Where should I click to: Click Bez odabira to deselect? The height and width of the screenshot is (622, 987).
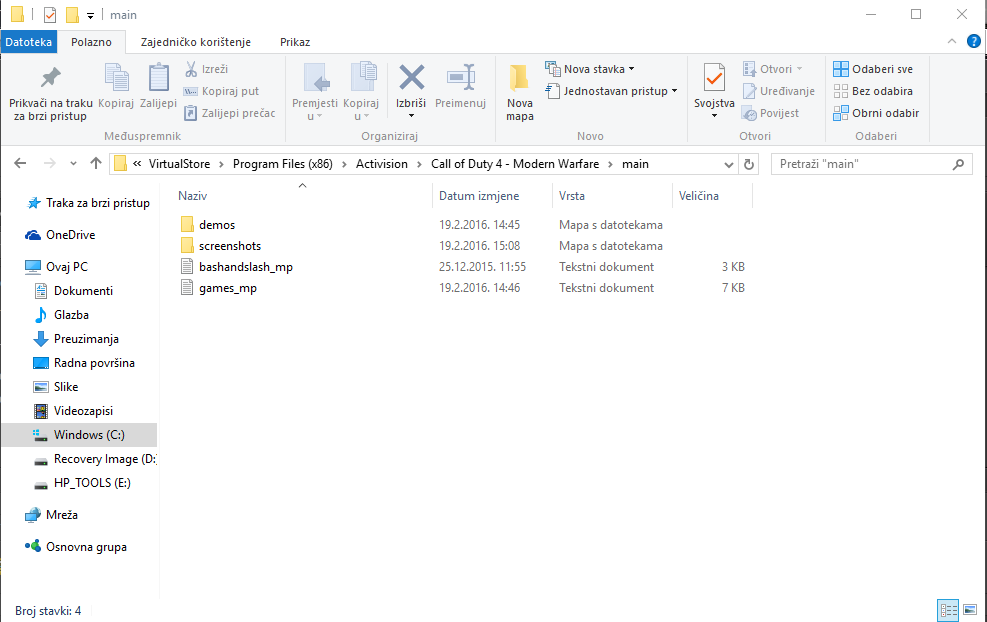point(873,91)
